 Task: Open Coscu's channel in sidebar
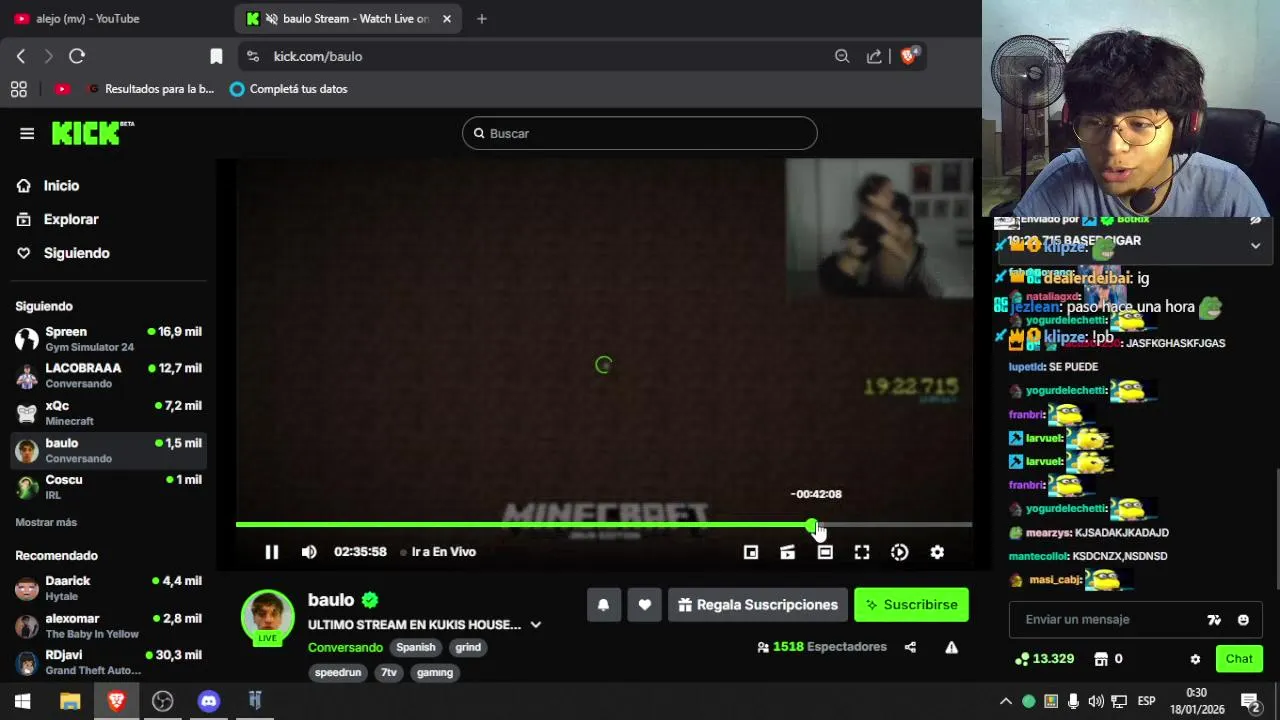(x=108, y=487)
